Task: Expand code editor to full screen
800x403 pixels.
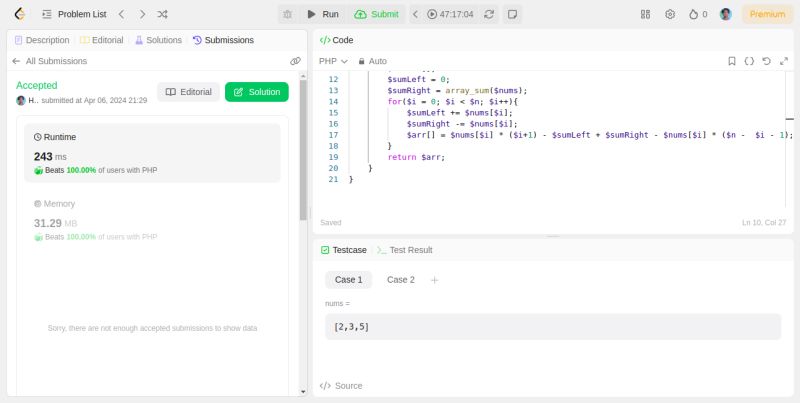Action: click(783, 61)
